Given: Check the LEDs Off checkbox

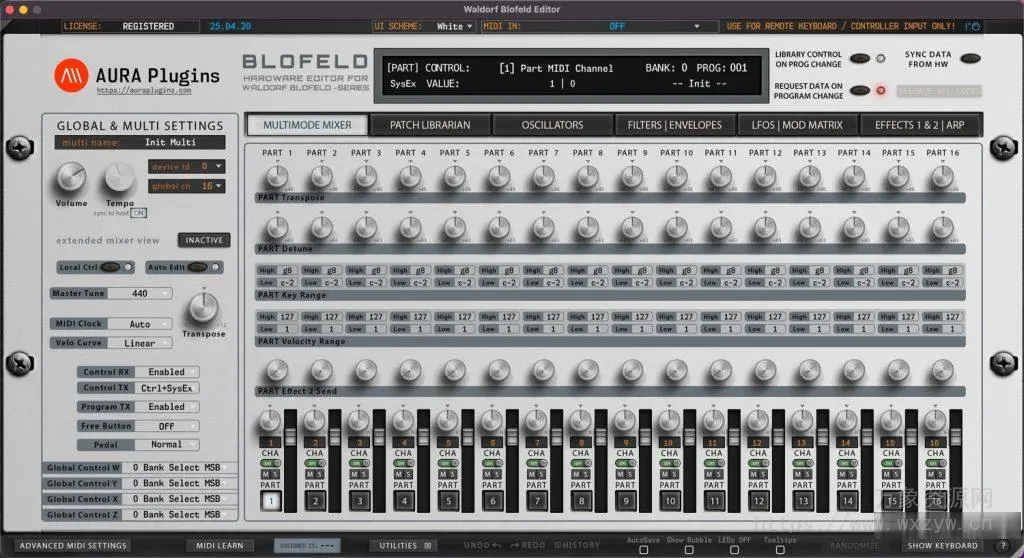Looking at the screenshot, I should tap(735, 550).
